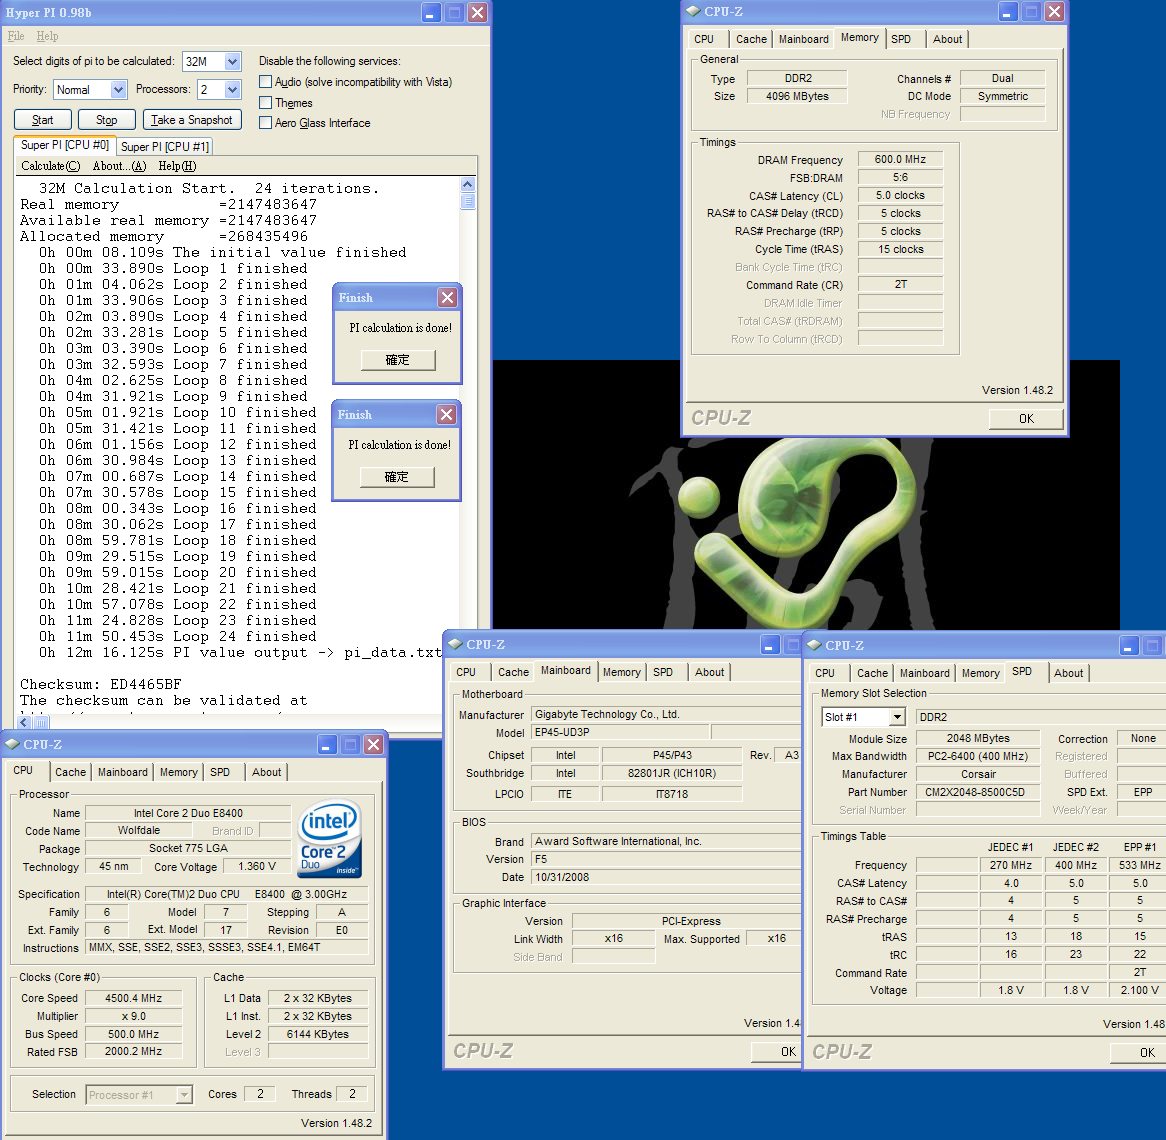This screenshot has width=1166, height=1140.
Task: Click OK in the CPU-Z Memory window
Action: click(x=1025, y=419)
